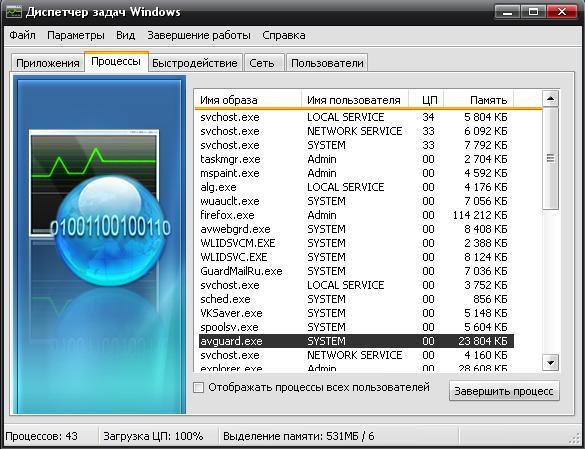This screenshot has width=585, height=449.
Task: Click the Процессов: 43 status bar entry
Action: click(x=42, y=436)
